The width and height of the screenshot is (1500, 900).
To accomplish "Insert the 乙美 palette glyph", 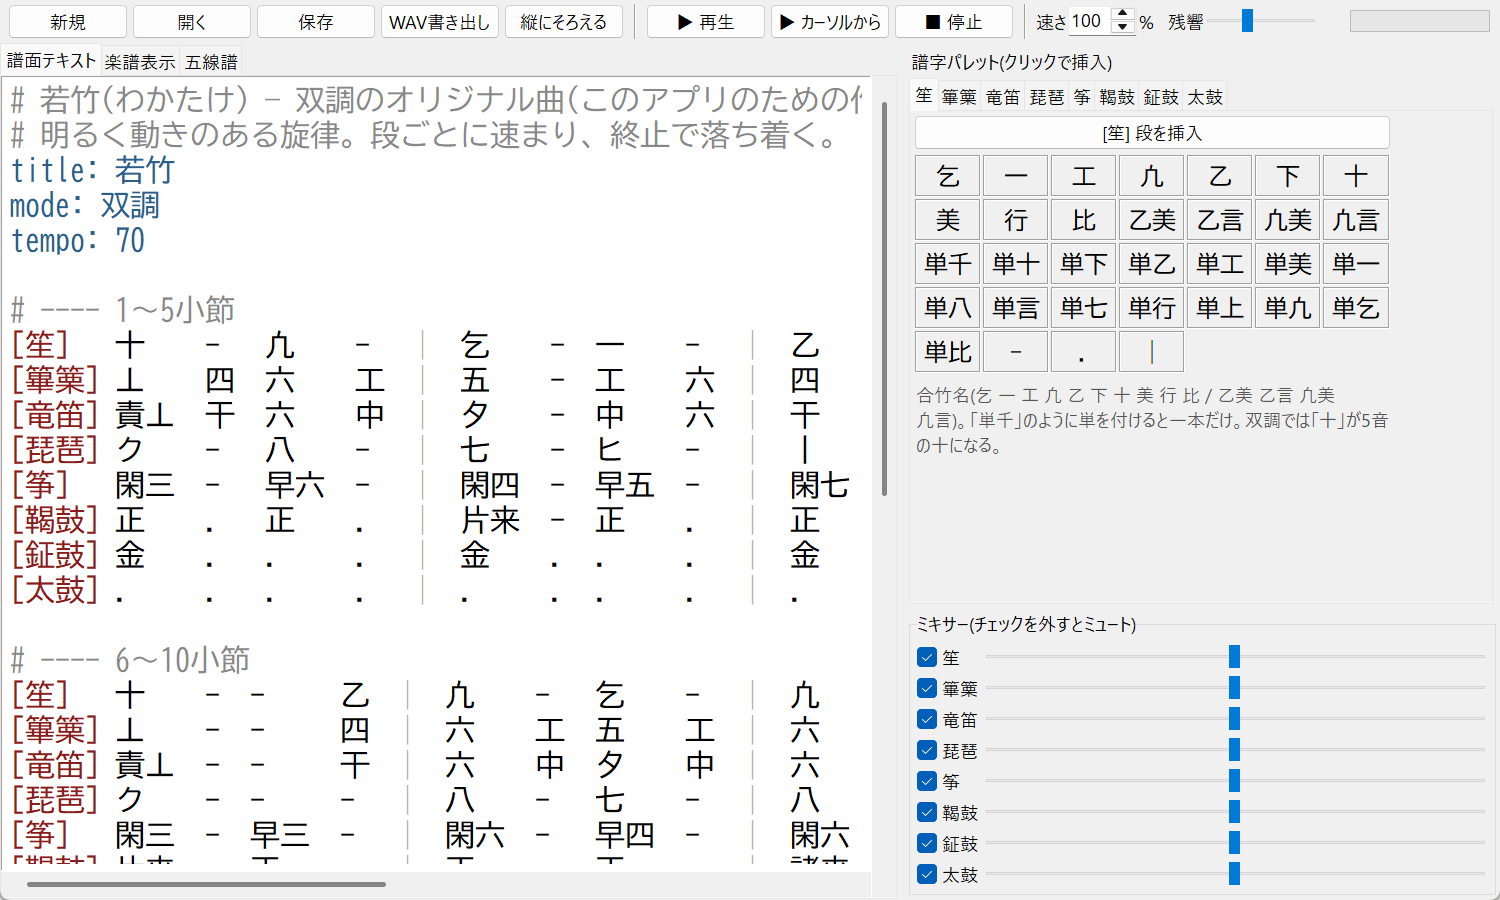I will [1152, 220].
